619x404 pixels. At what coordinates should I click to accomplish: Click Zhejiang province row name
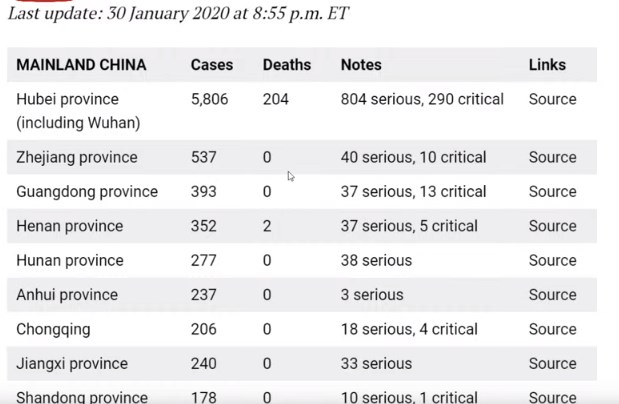coord(77,157)
